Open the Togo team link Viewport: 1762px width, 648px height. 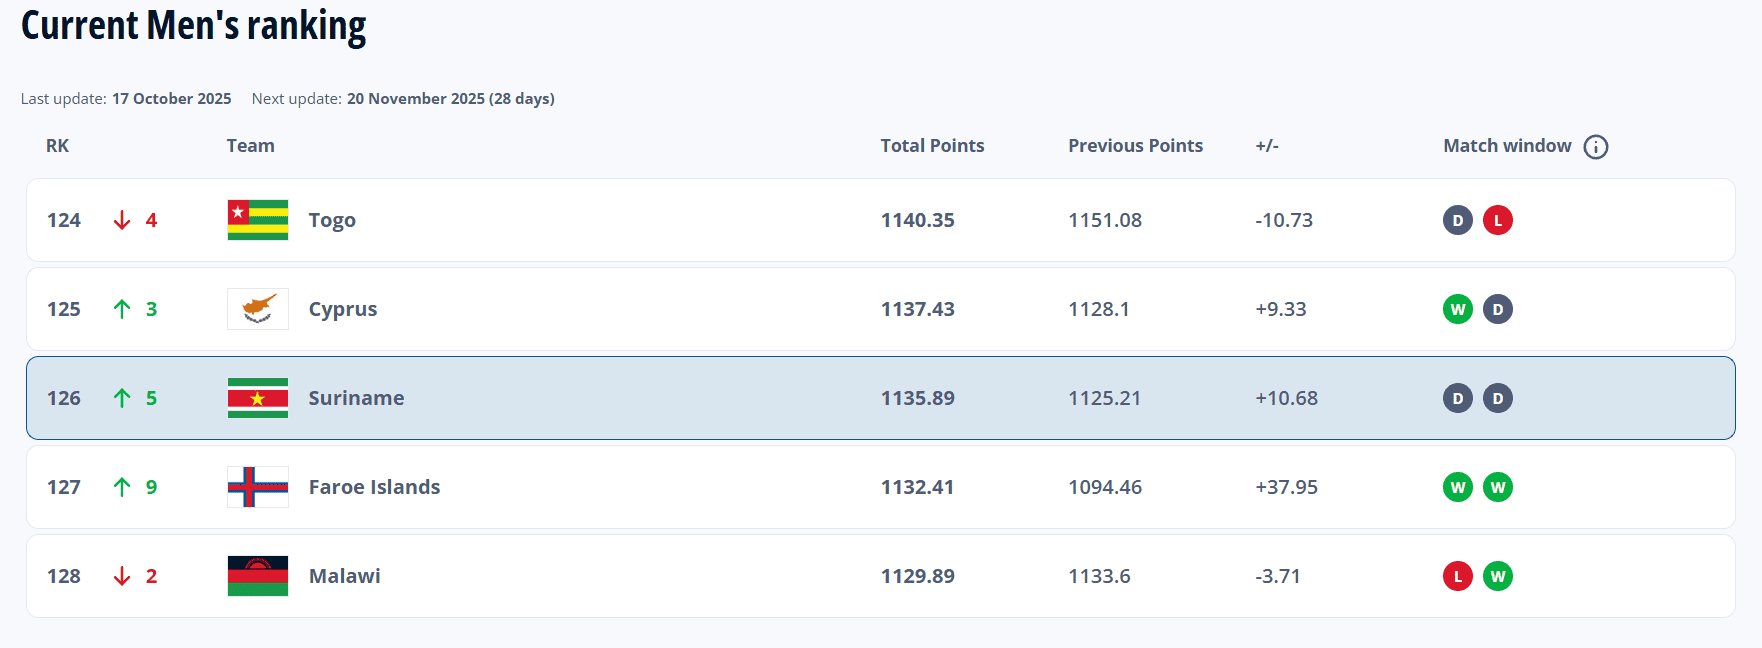(332, 220)
